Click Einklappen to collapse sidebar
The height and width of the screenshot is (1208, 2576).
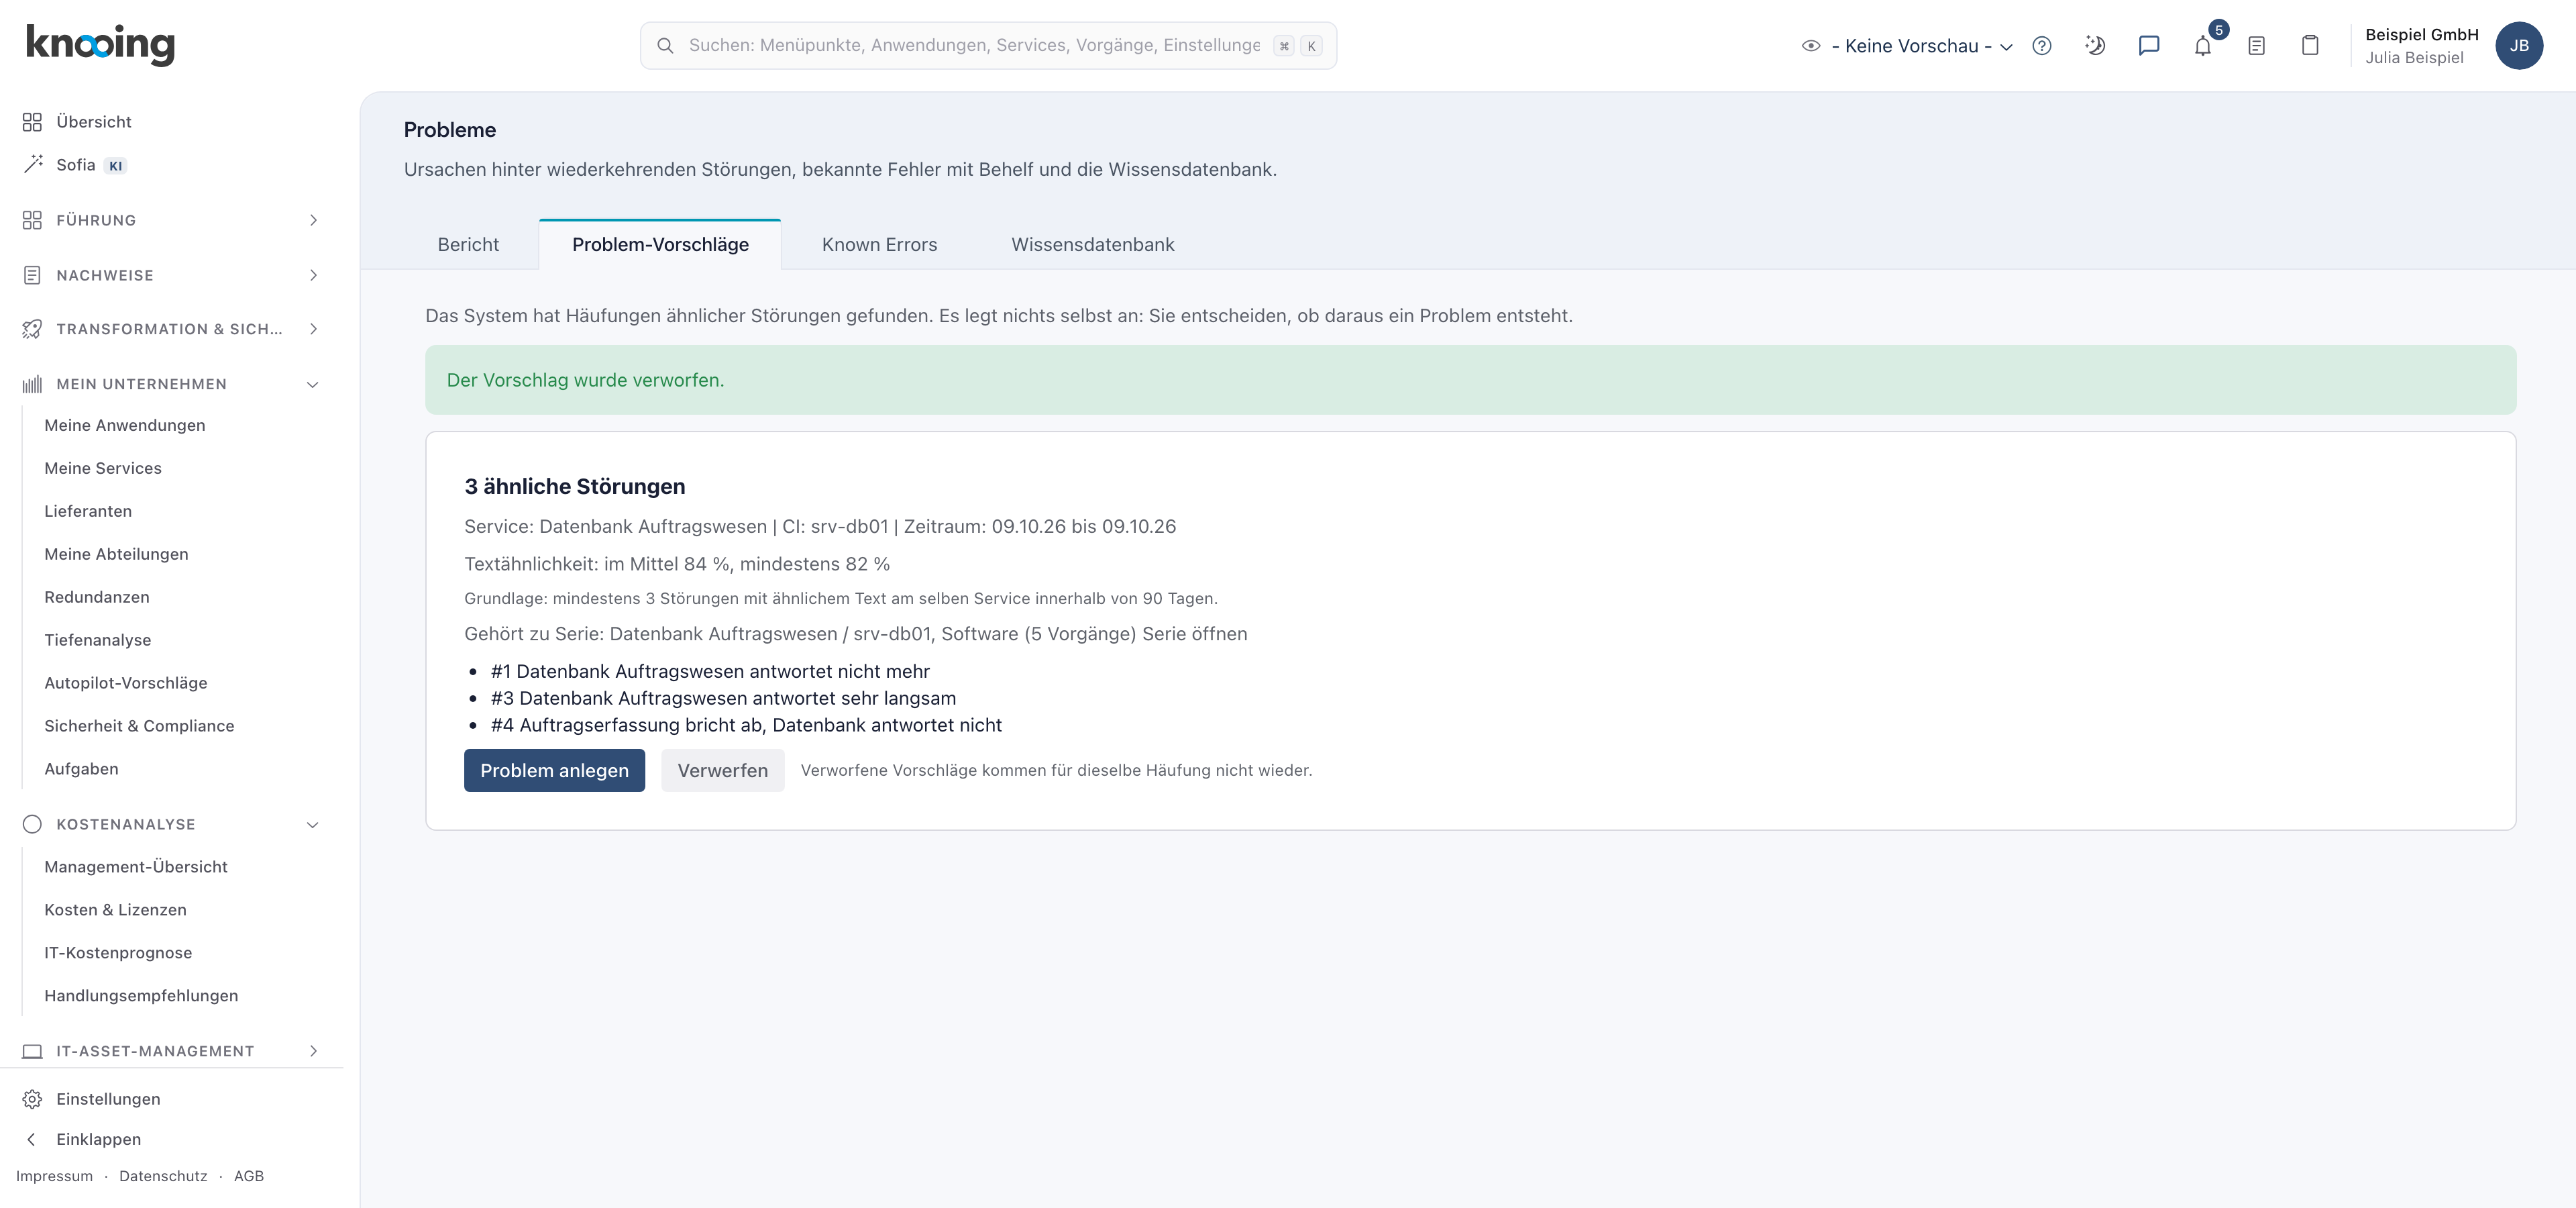click(98, 1139)
